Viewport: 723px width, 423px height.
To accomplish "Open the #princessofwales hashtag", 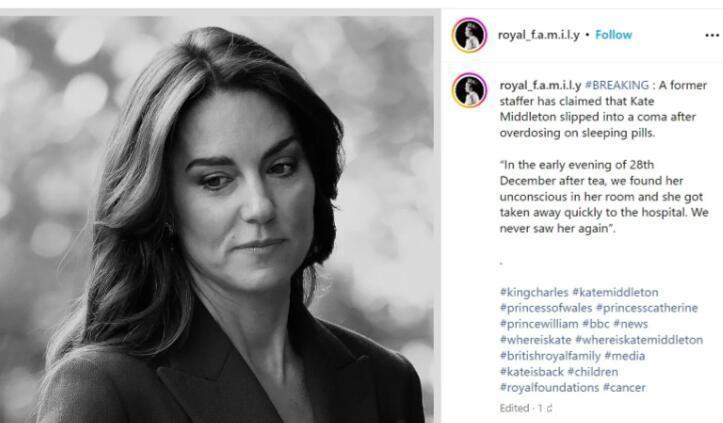I will pos(546,308).
